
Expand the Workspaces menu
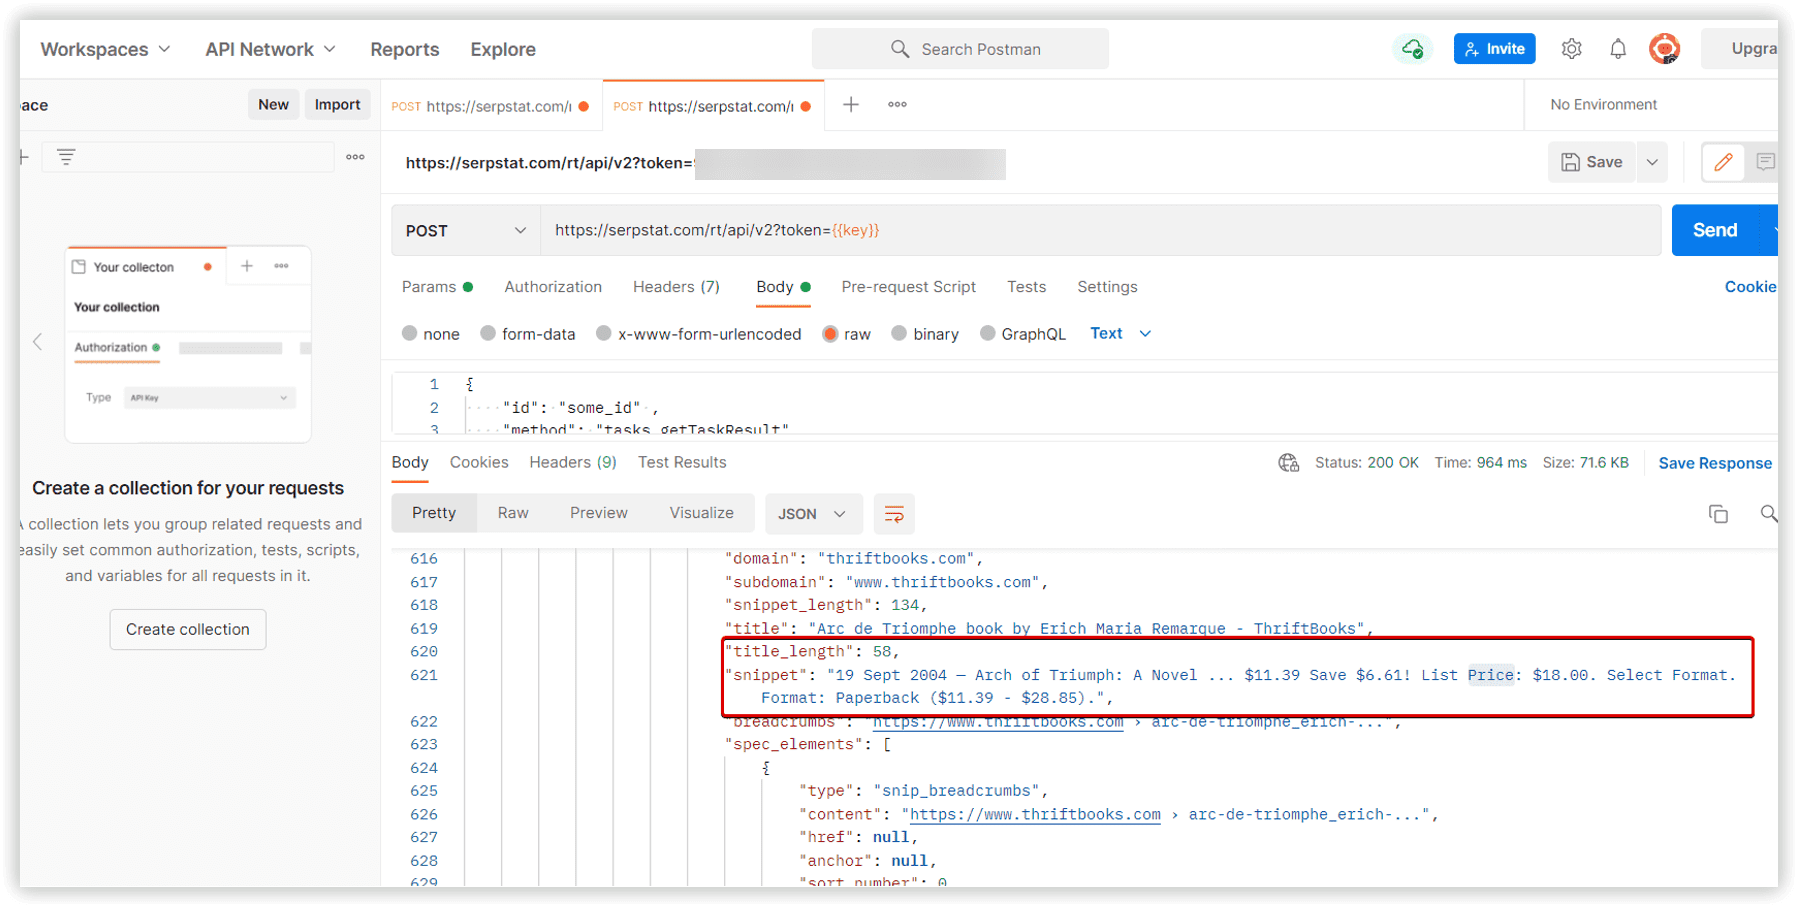105,49
